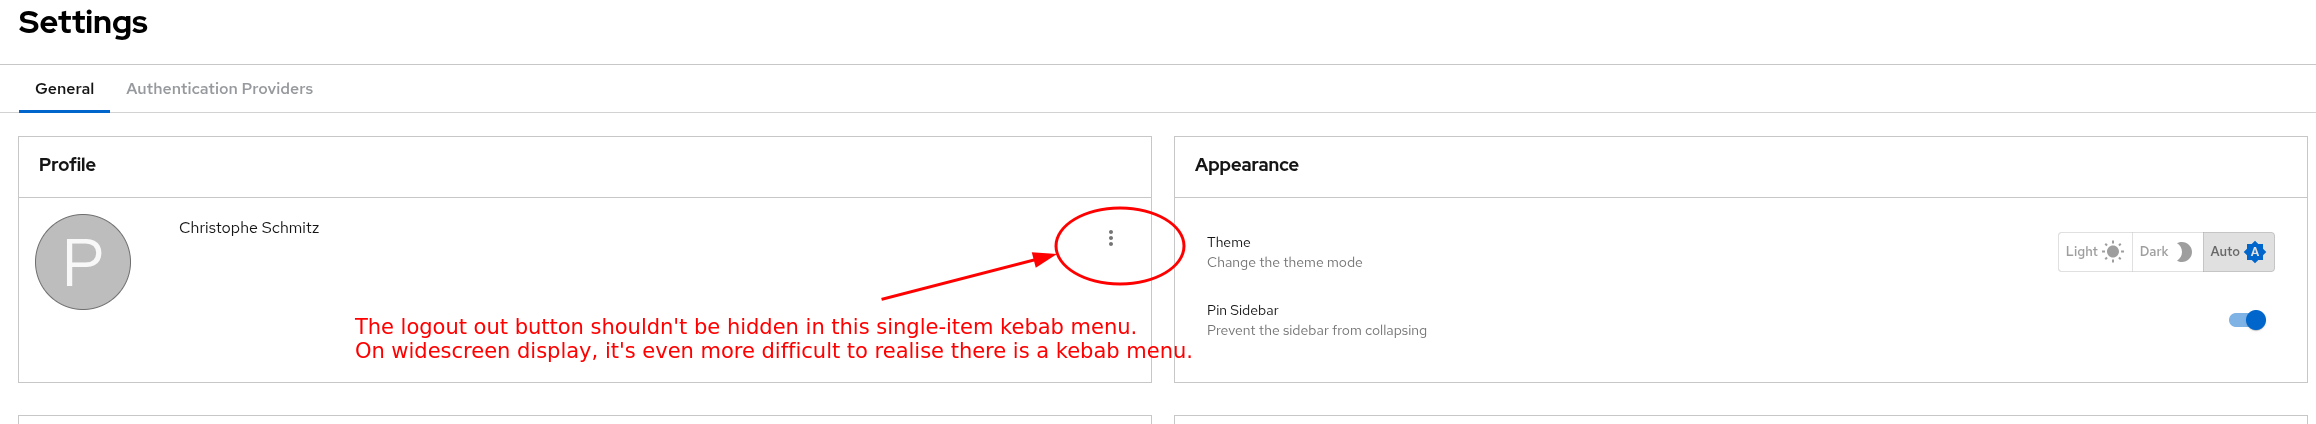Screen dimensions: 2316x424
Task: Open the Authentication Providers tab
Action: [219, 89]
